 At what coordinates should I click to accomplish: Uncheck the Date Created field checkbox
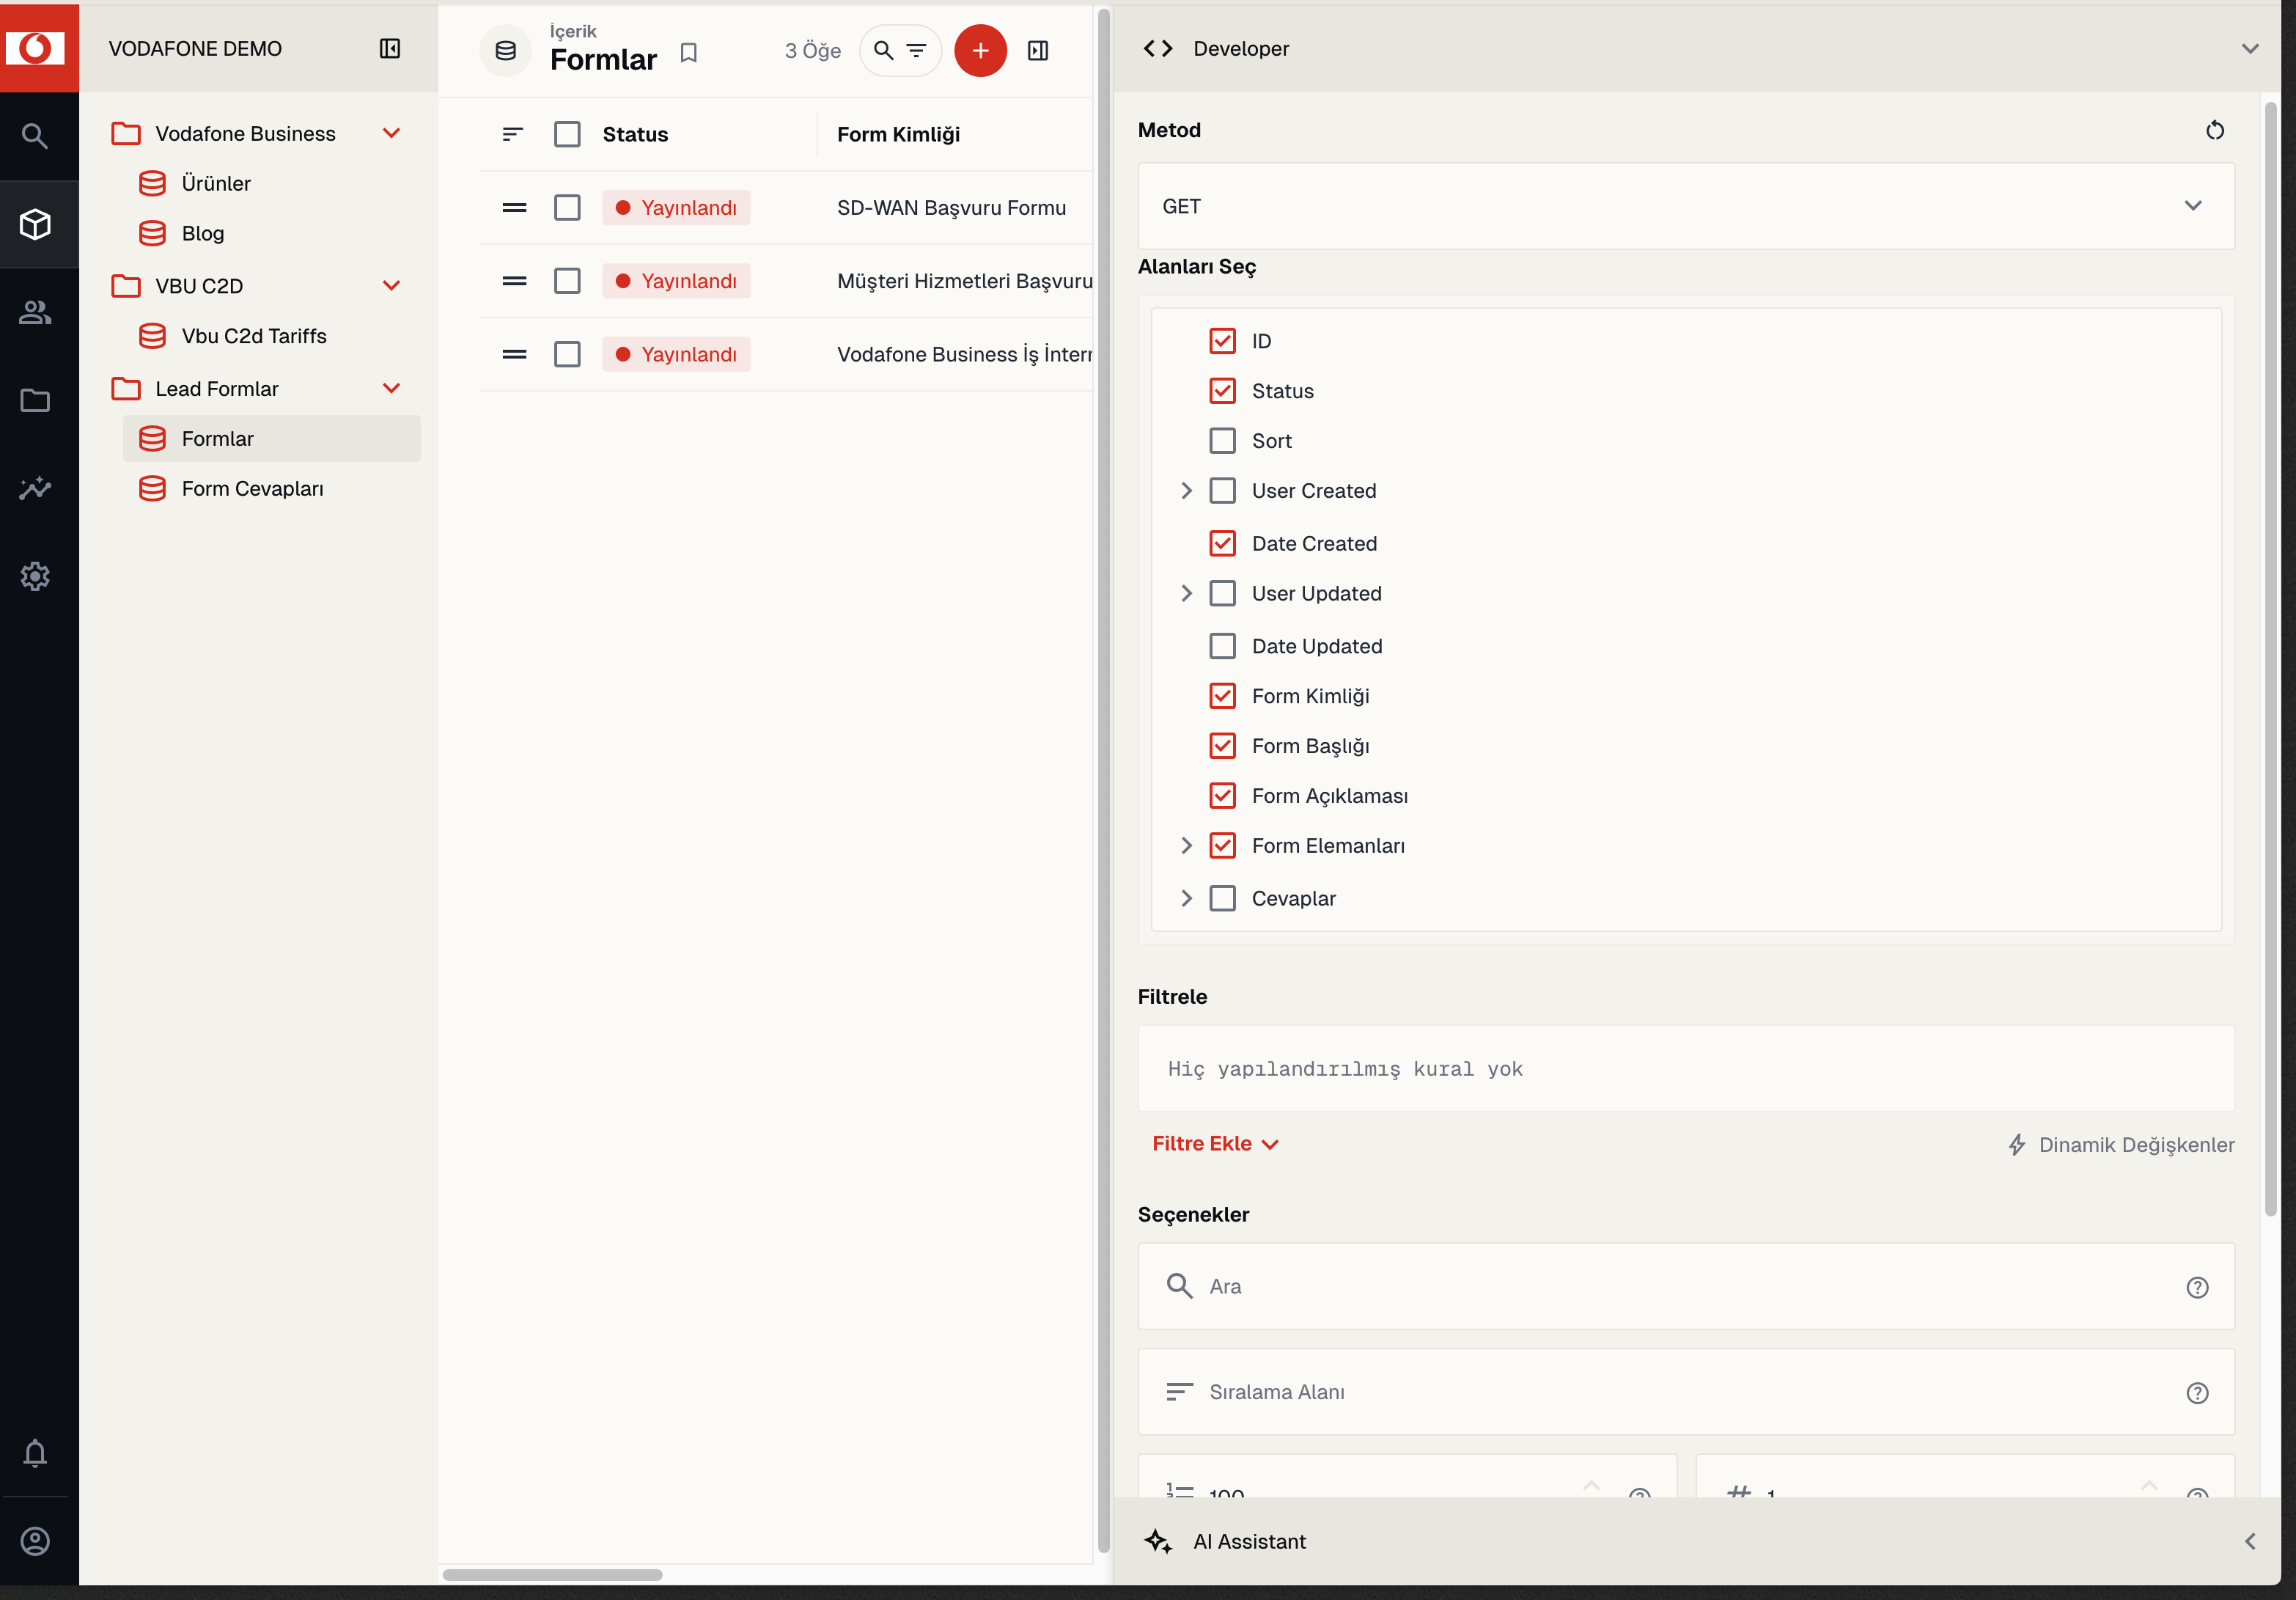tap(1222, 543)
